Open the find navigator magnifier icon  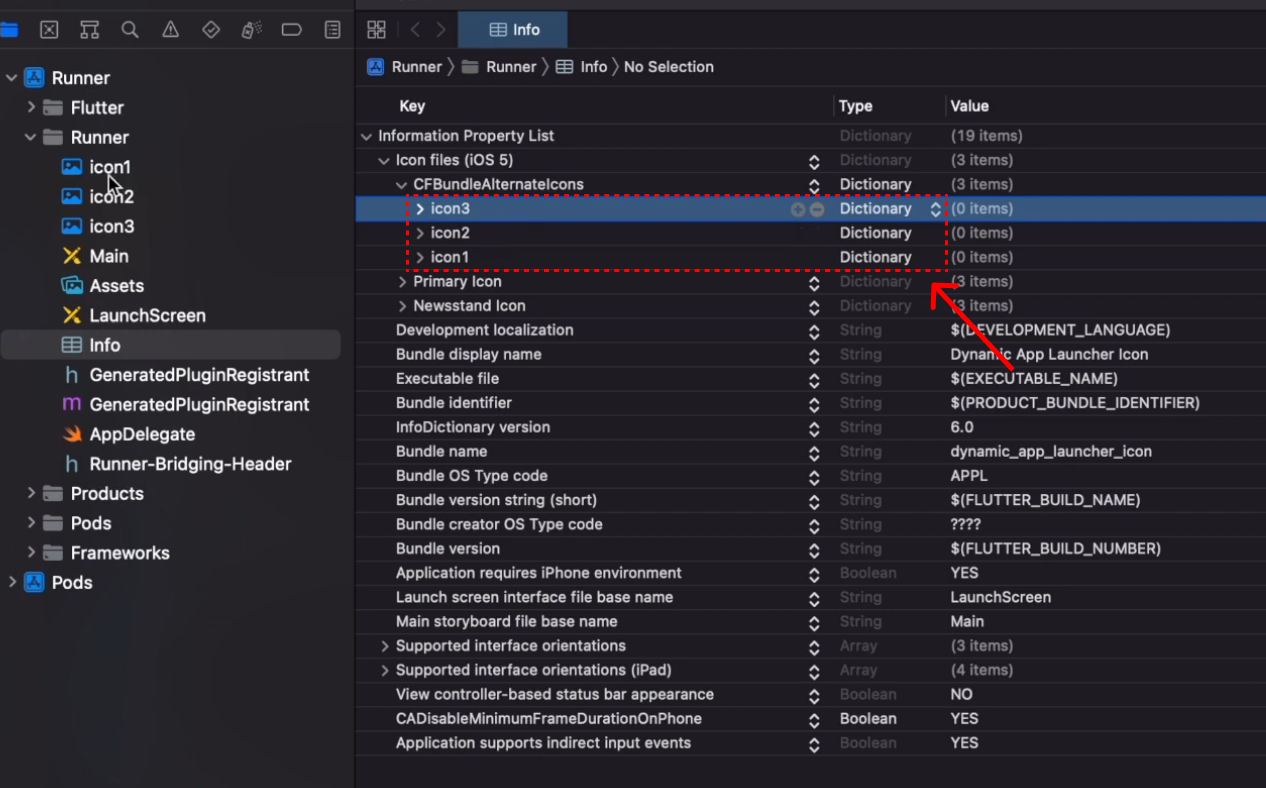130,30
